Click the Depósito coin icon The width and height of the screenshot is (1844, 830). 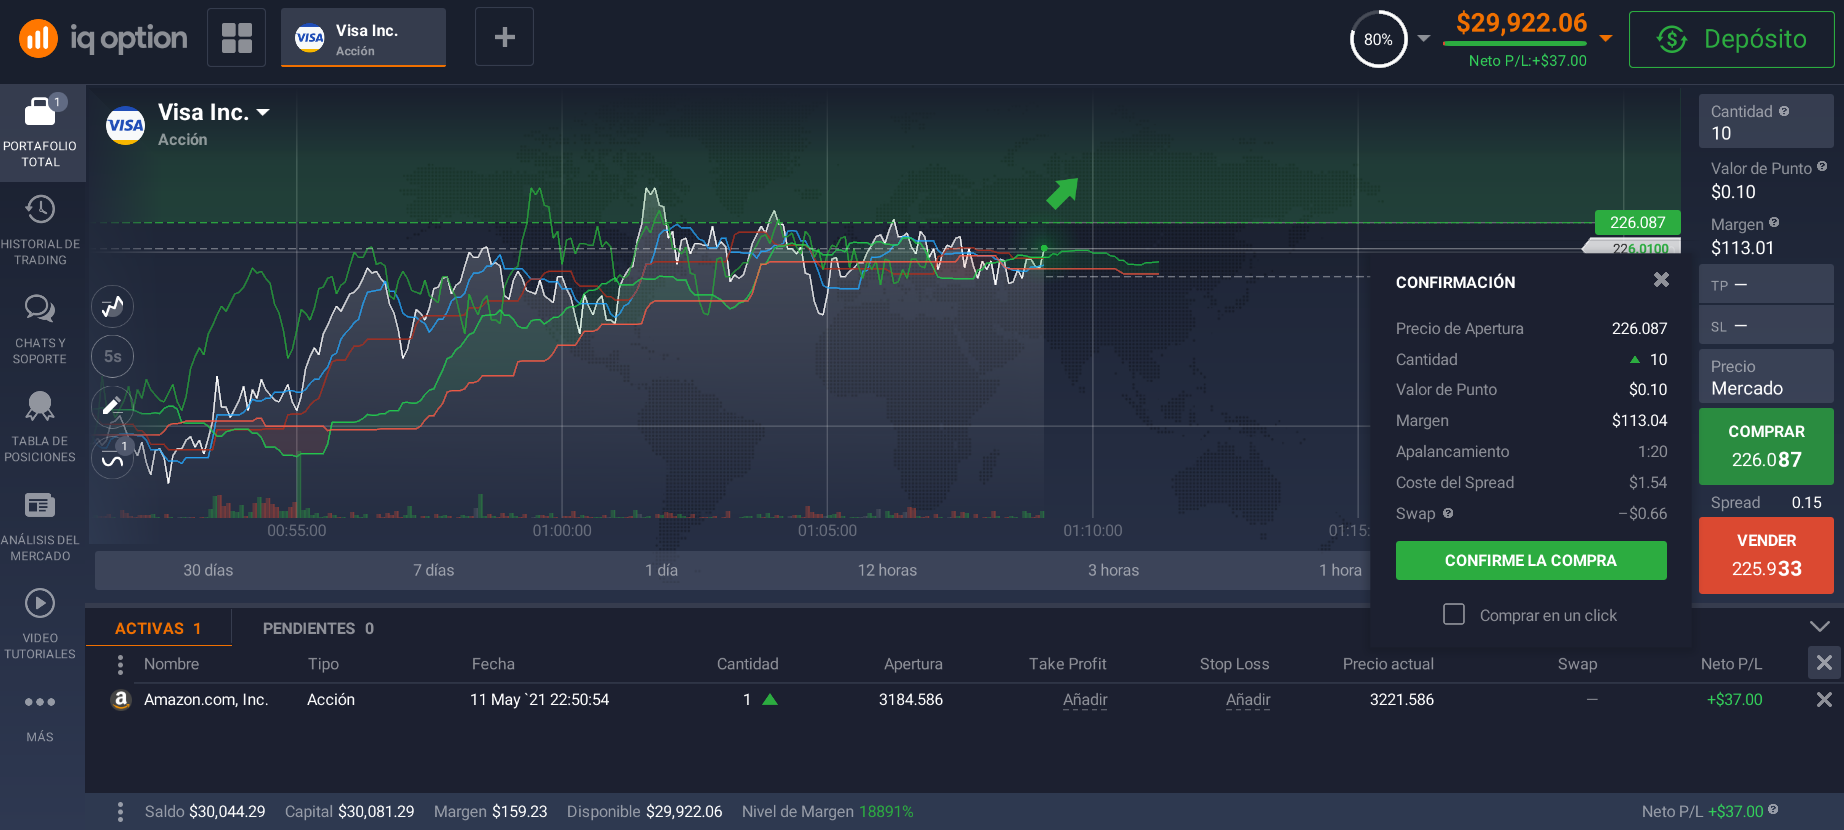[x=1672, y=39]
